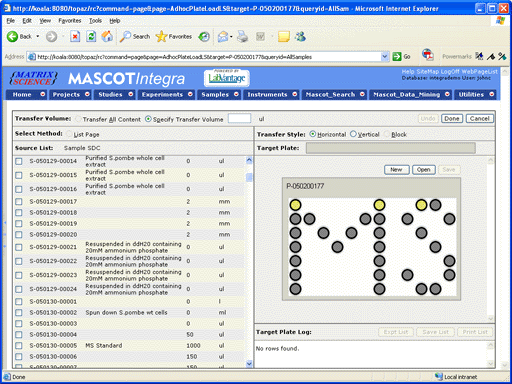512x384 pixels.
Task: Open the Home page icon
Action: pos(107,36)
